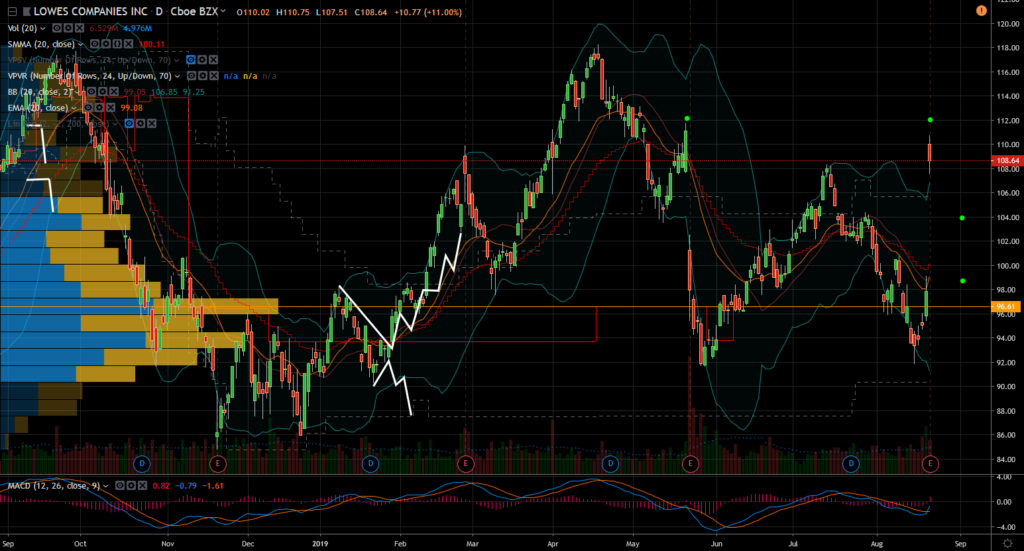The width and height of the screenshot is (1024, 551).
Task: Toggle visibility of the SMMA indicator
Action: [x=95, y=44]
